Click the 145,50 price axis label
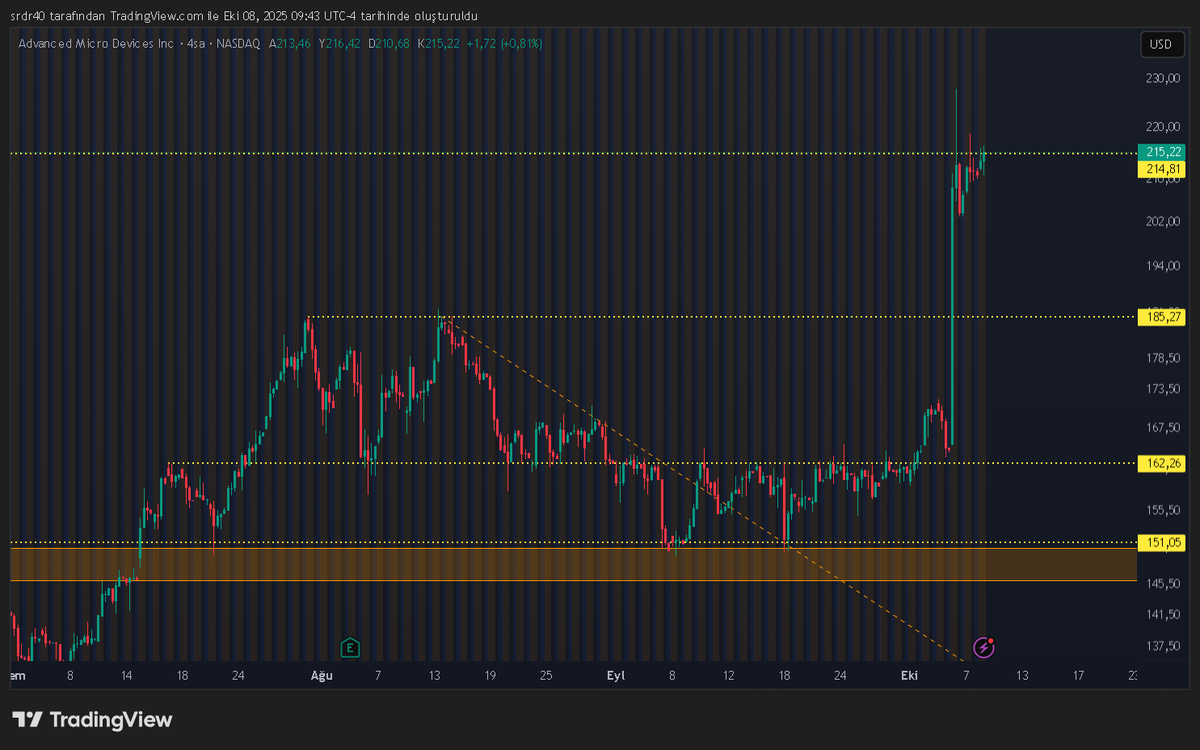This screenshot has height=750, width=1200. point(1163,583)
